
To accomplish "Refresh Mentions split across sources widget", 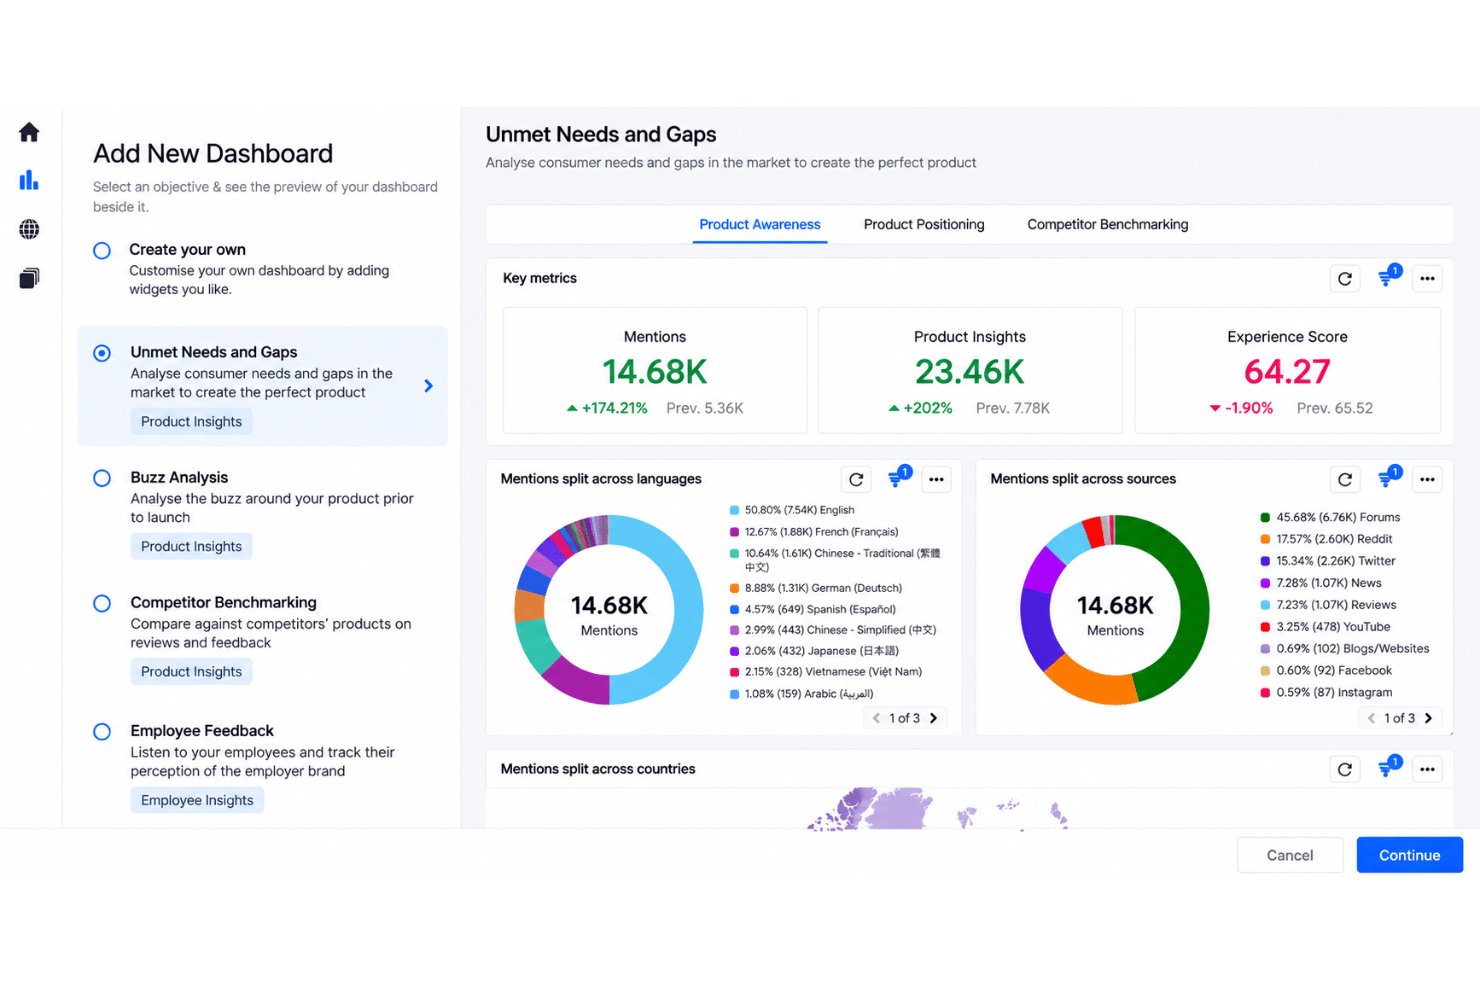I will tap(1345, 480).
